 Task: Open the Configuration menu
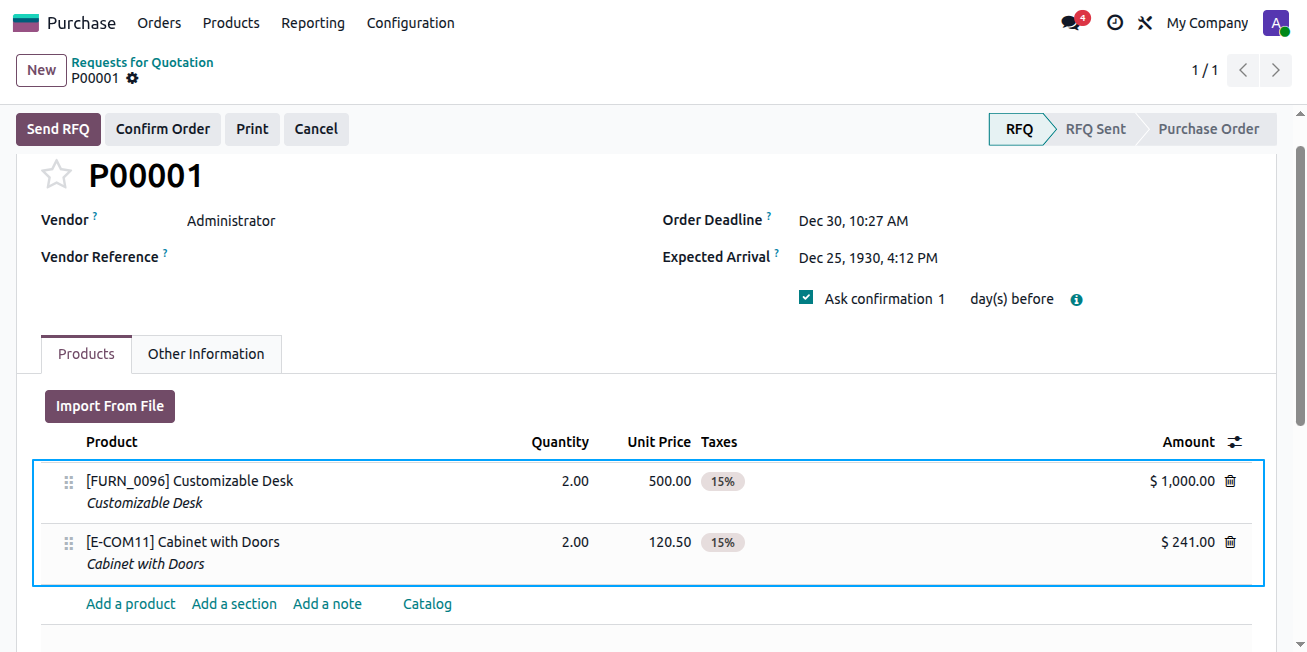(x=411, y=23)
